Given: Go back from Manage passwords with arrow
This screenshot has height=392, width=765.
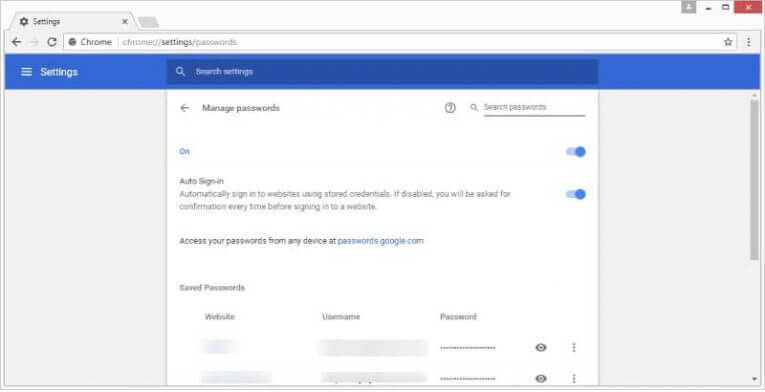Looking at the screenshot, I should click(x=184, y=108).
